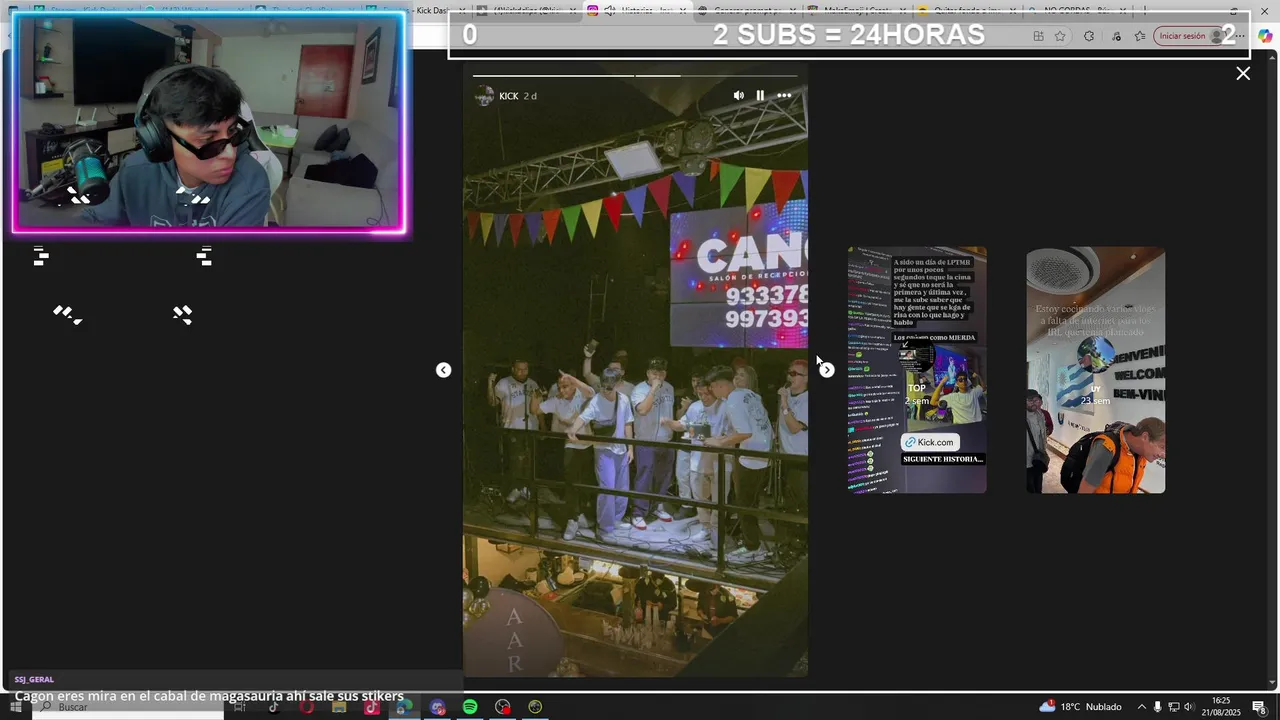This screenshot has height=720, width=1280.
Task: Close the story viewer
Action: [x=1243, y=74]
